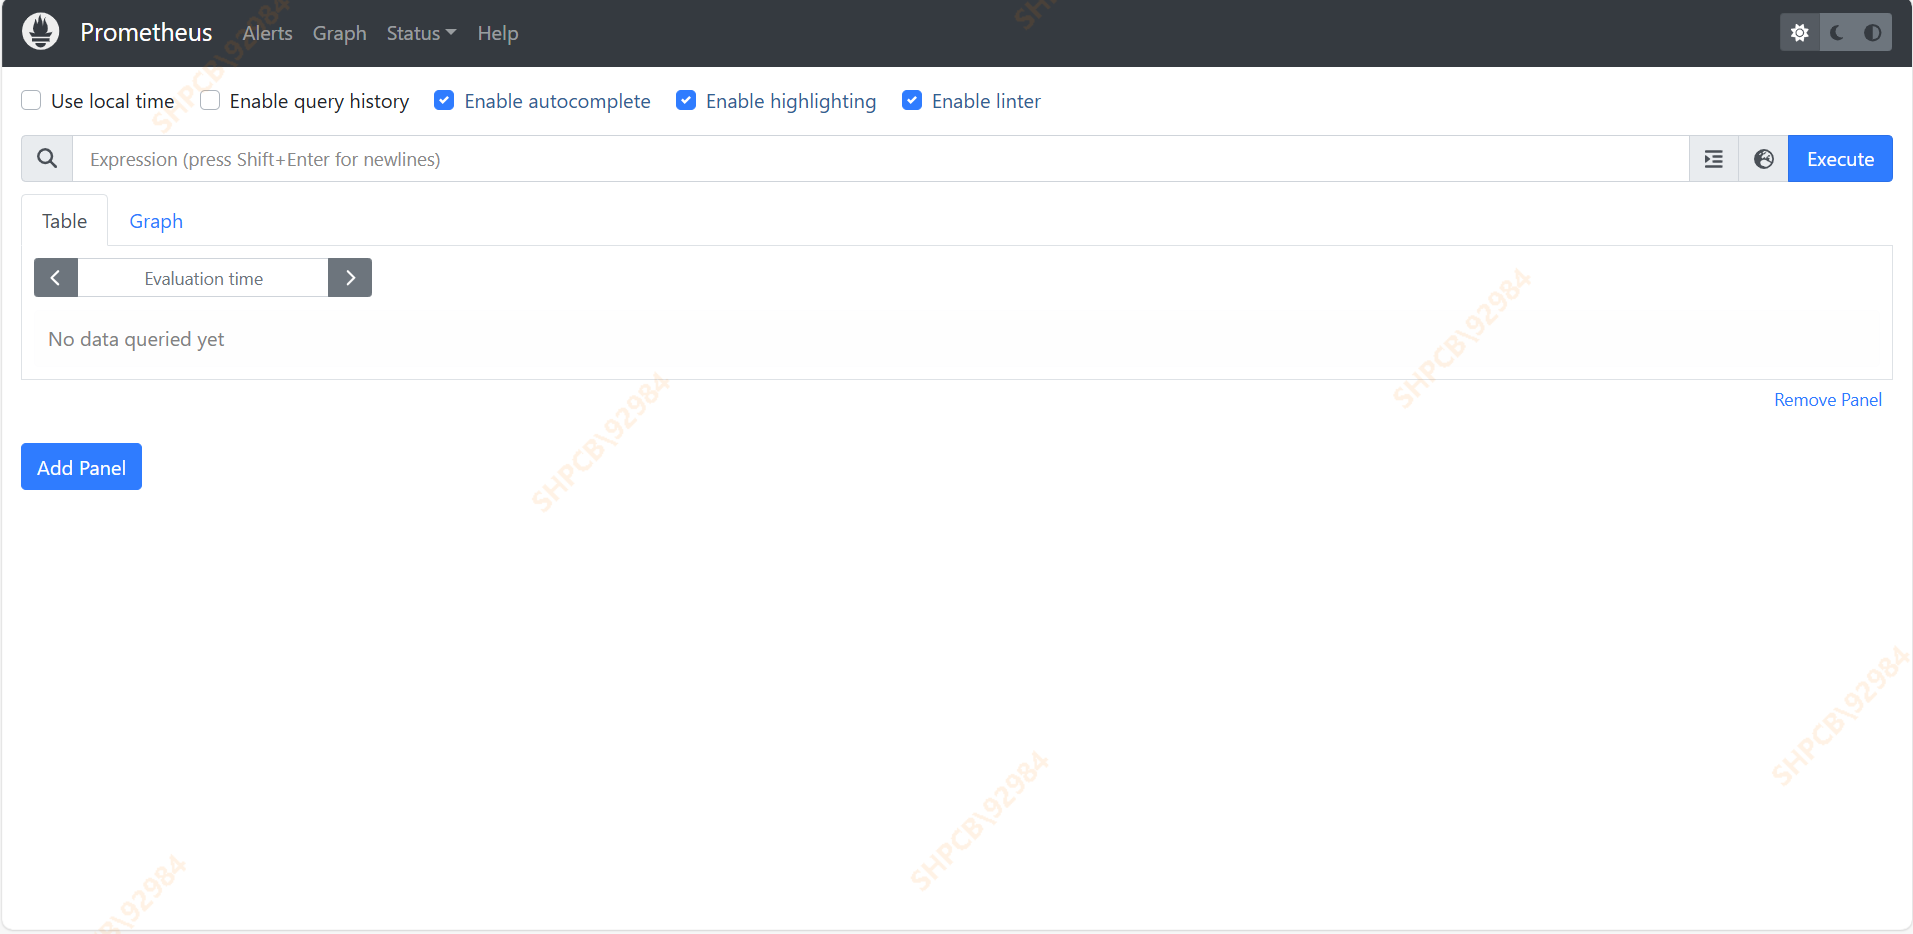
Task: Click the Prometheus flame logo icon
Action: [x=41, y=32]
